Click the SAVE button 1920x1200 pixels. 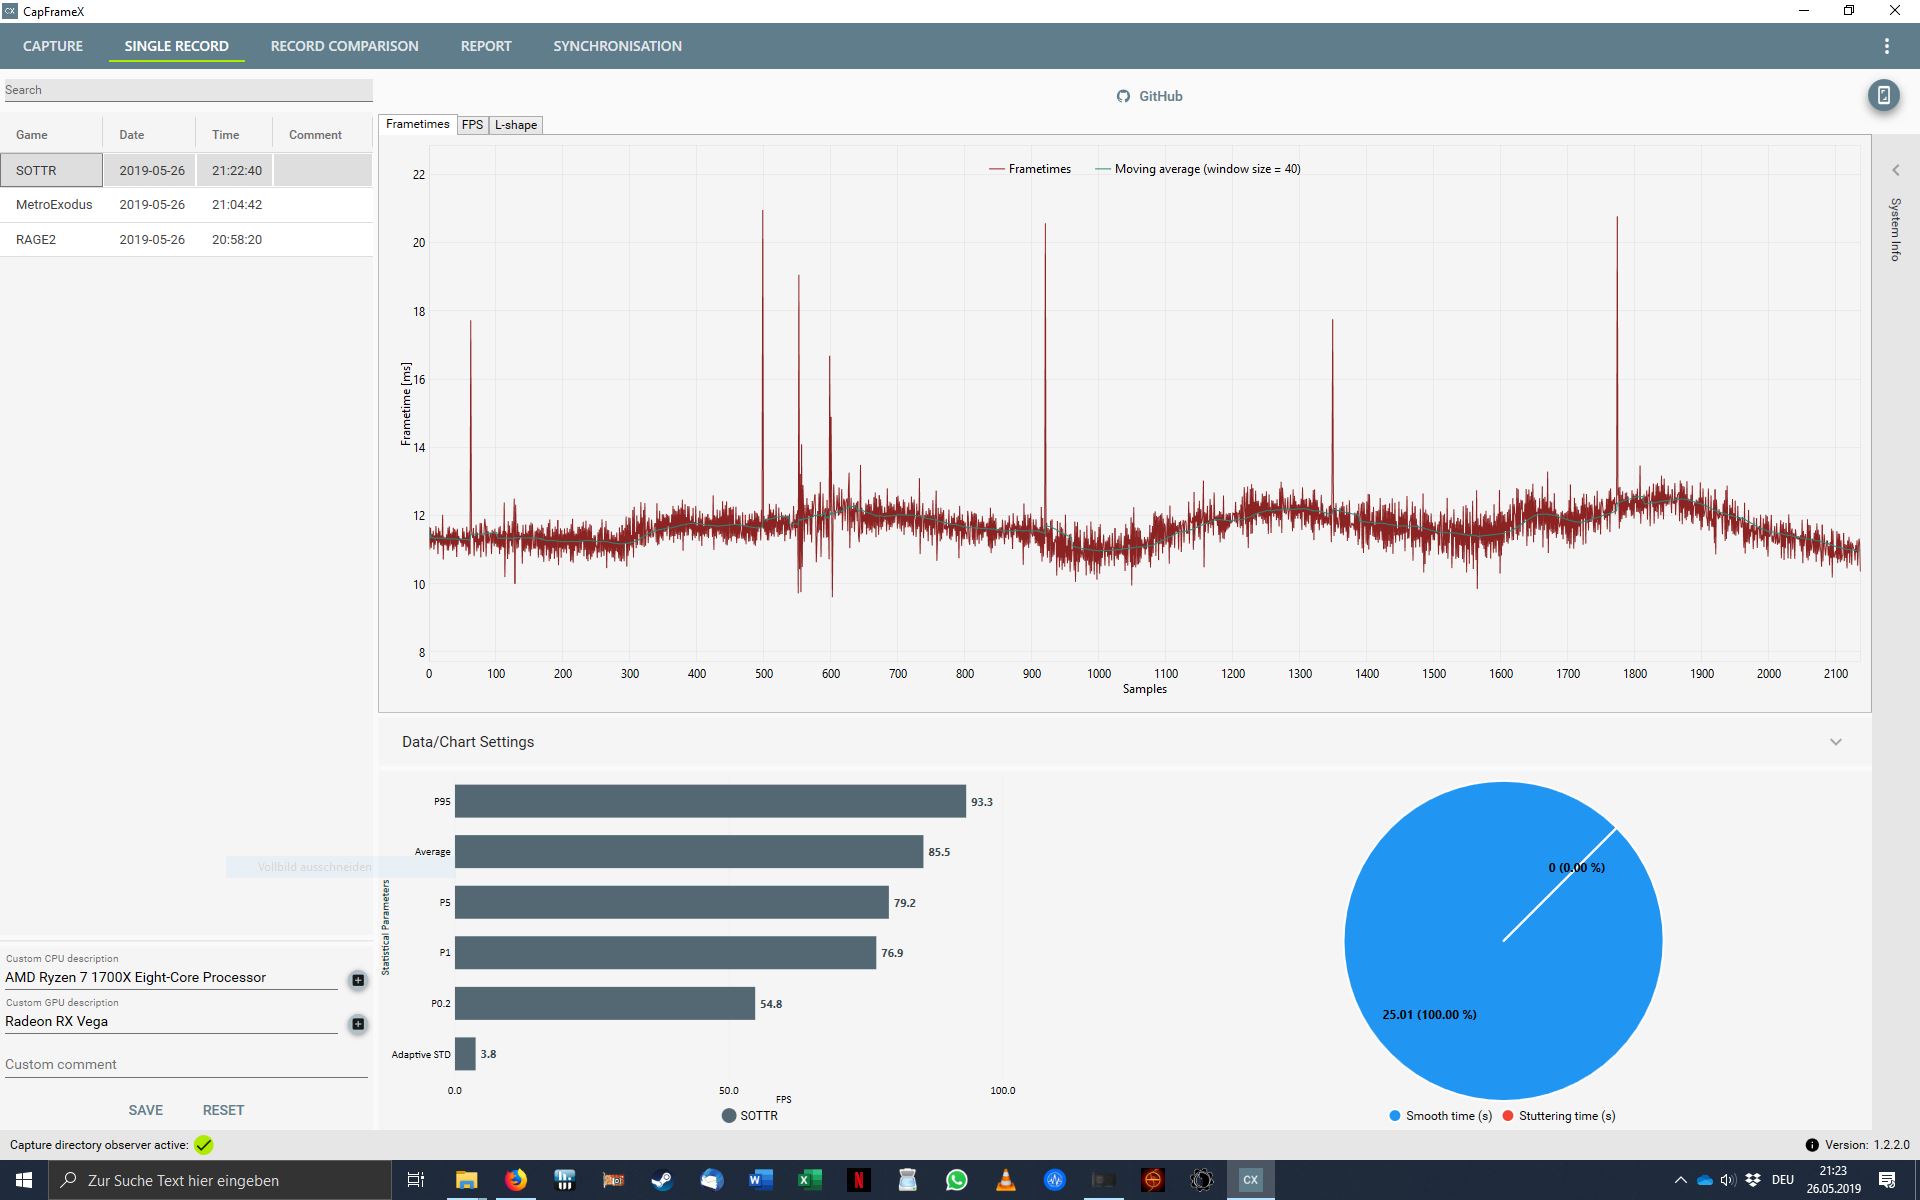[145, 1110]
